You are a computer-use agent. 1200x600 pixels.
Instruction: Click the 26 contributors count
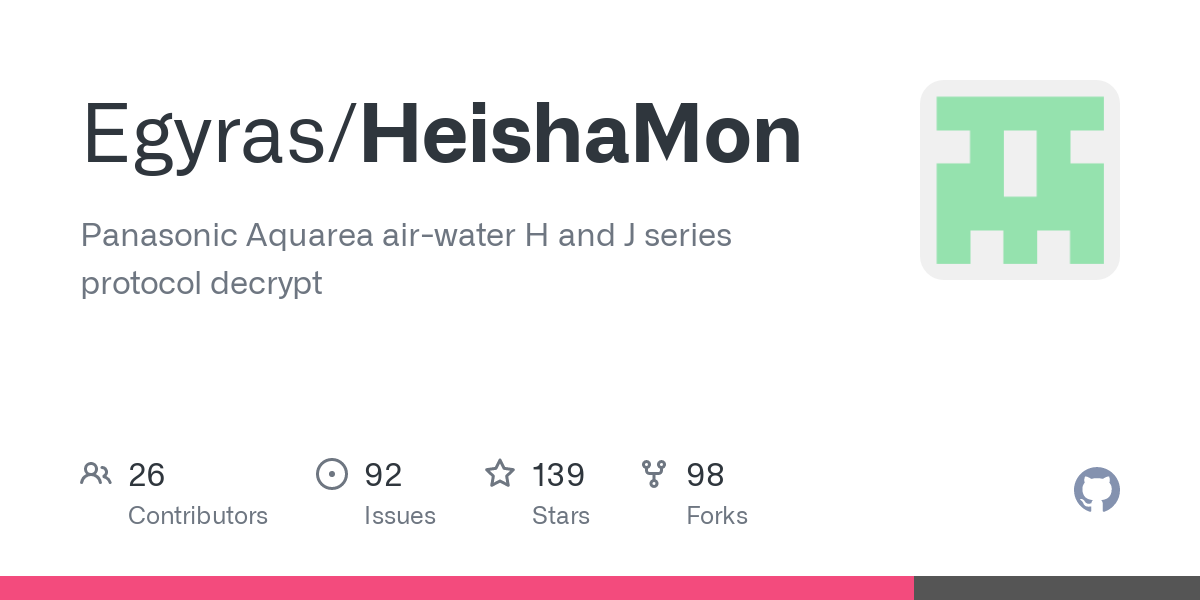(147, 475)
